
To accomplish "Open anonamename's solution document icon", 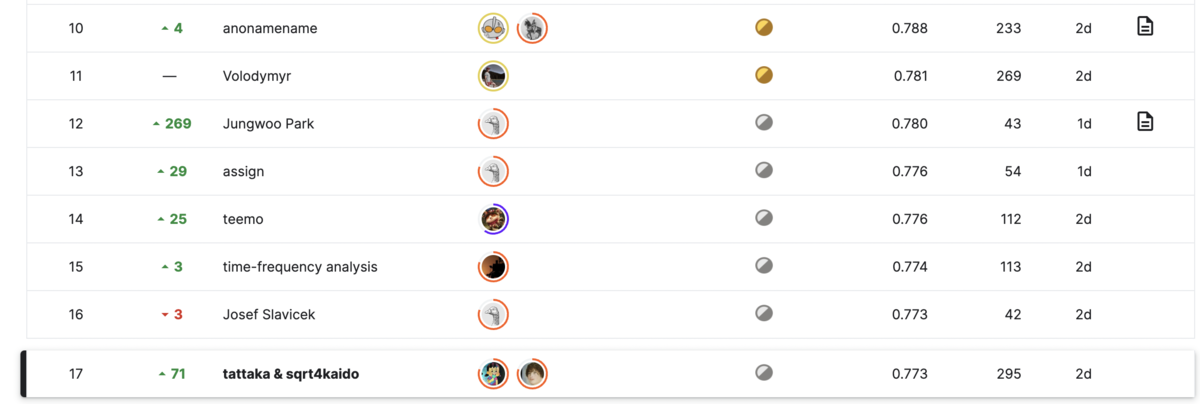I will (x=1145, y=27).
